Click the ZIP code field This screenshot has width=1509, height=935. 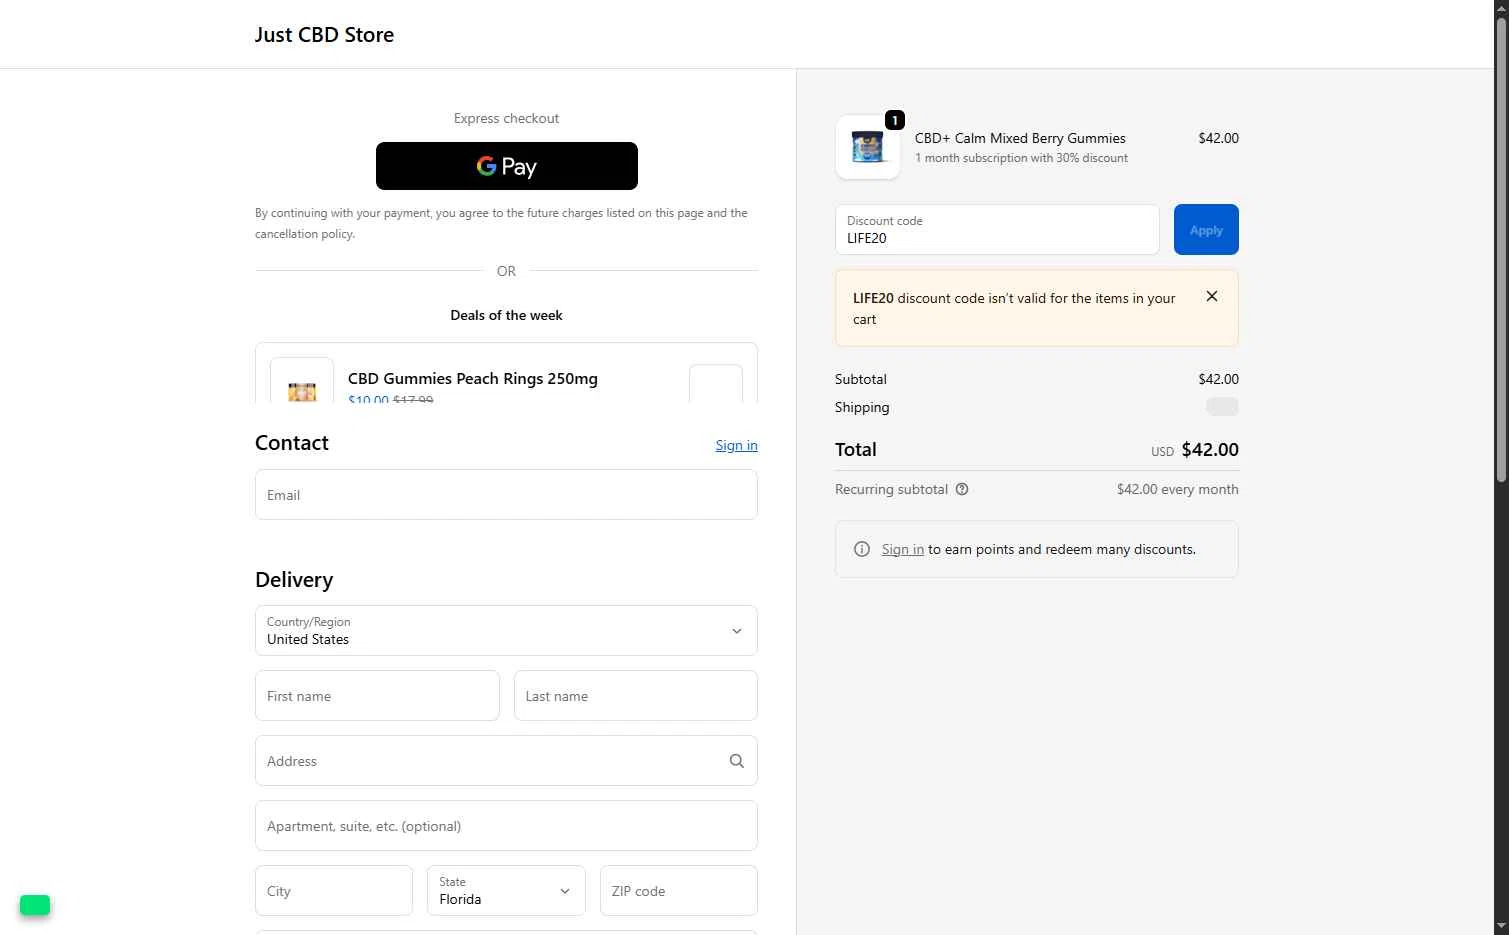[x=678, y=891]
